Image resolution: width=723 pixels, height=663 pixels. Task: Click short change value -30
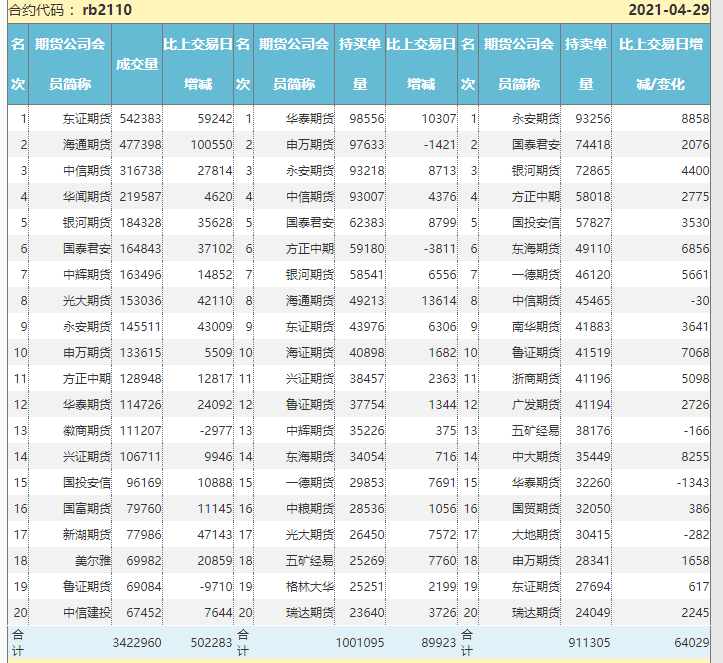(x=700, y=301)
